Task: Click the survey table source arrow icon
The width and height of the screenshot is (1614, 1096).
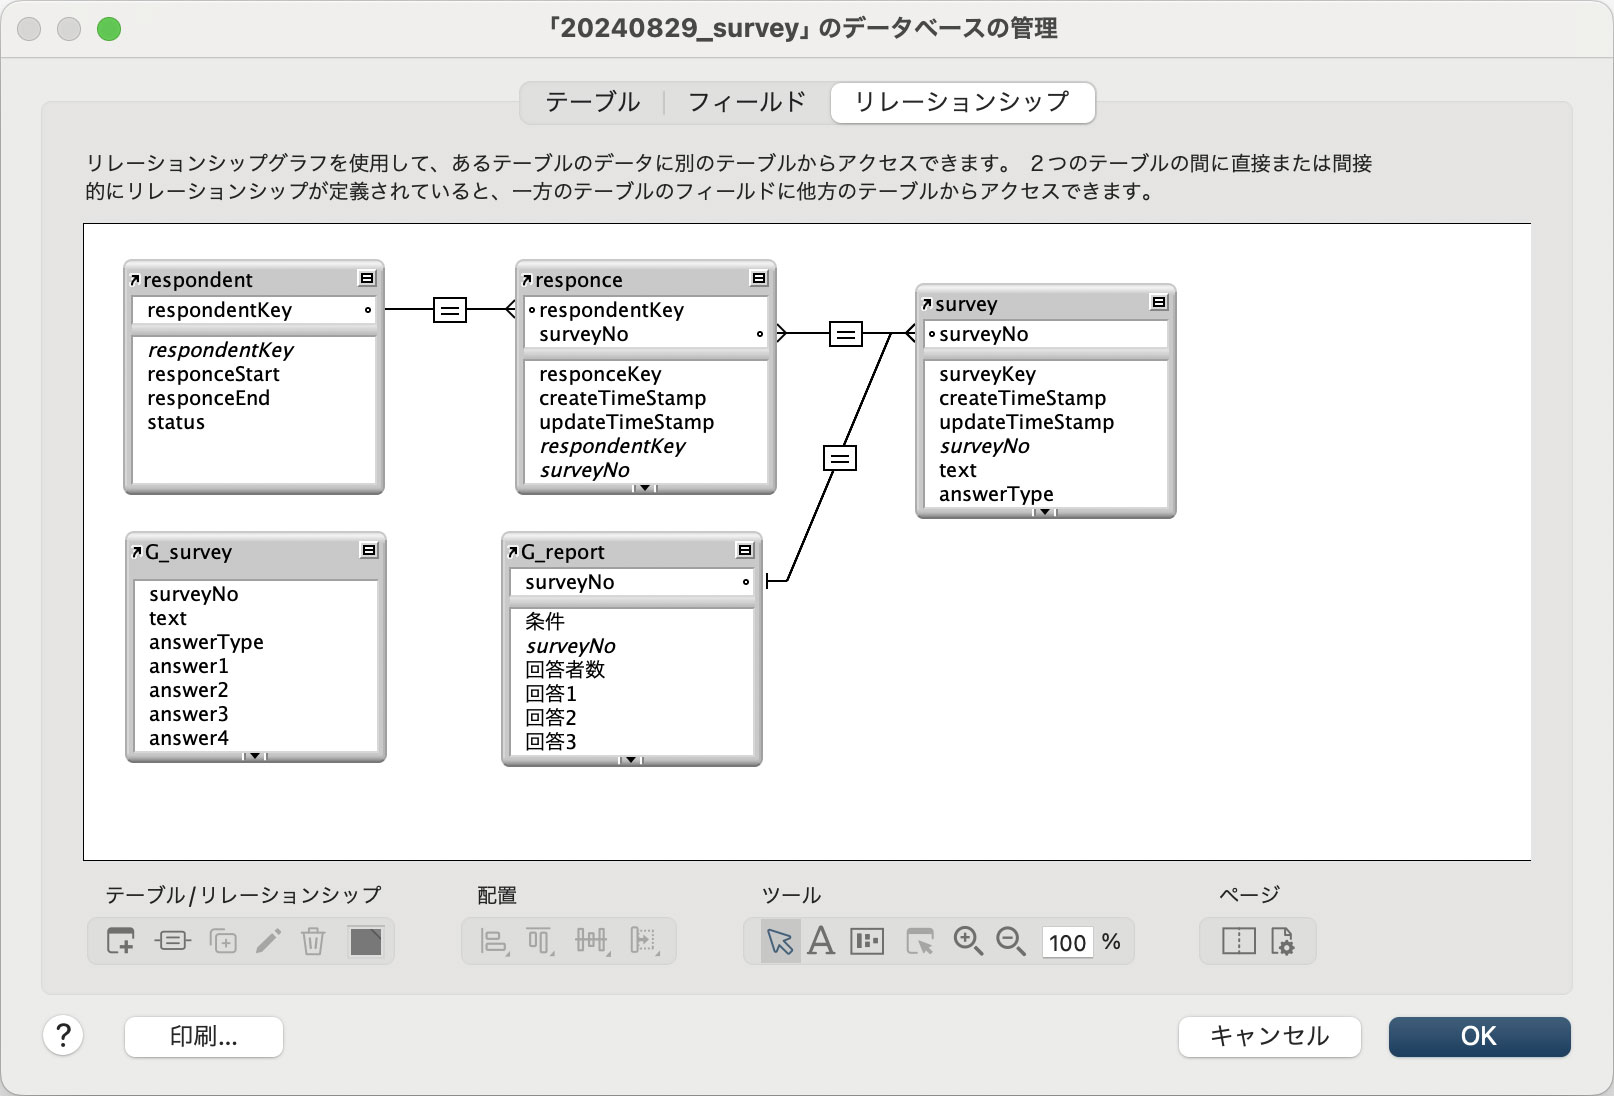Action: pyautogui.click(x=927, y=304)
